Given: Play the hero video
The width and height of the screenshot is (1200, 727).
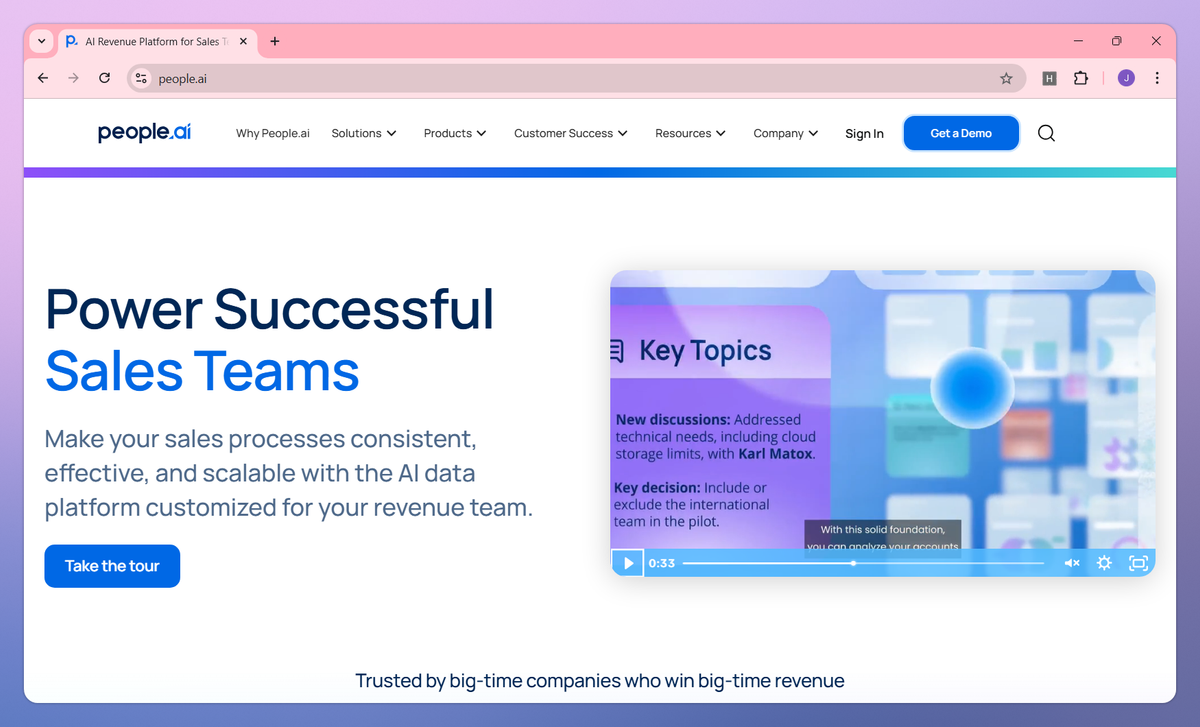Looking at the screenshot, I should (x=628, y=563).
